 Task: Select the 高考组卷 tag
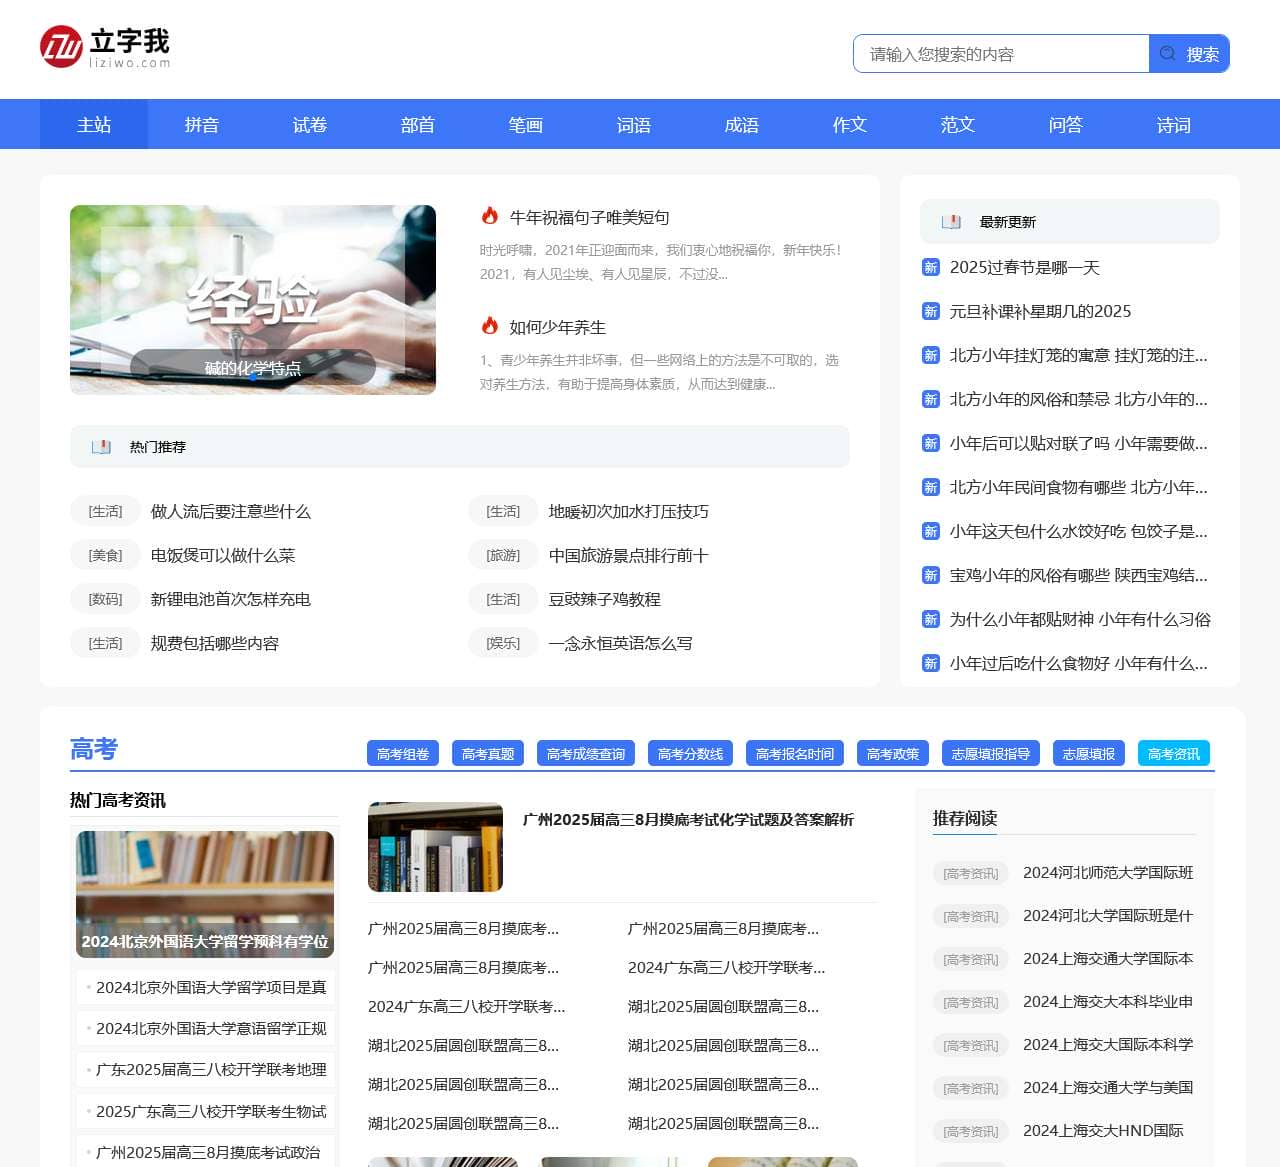click(x=403, y=753)
